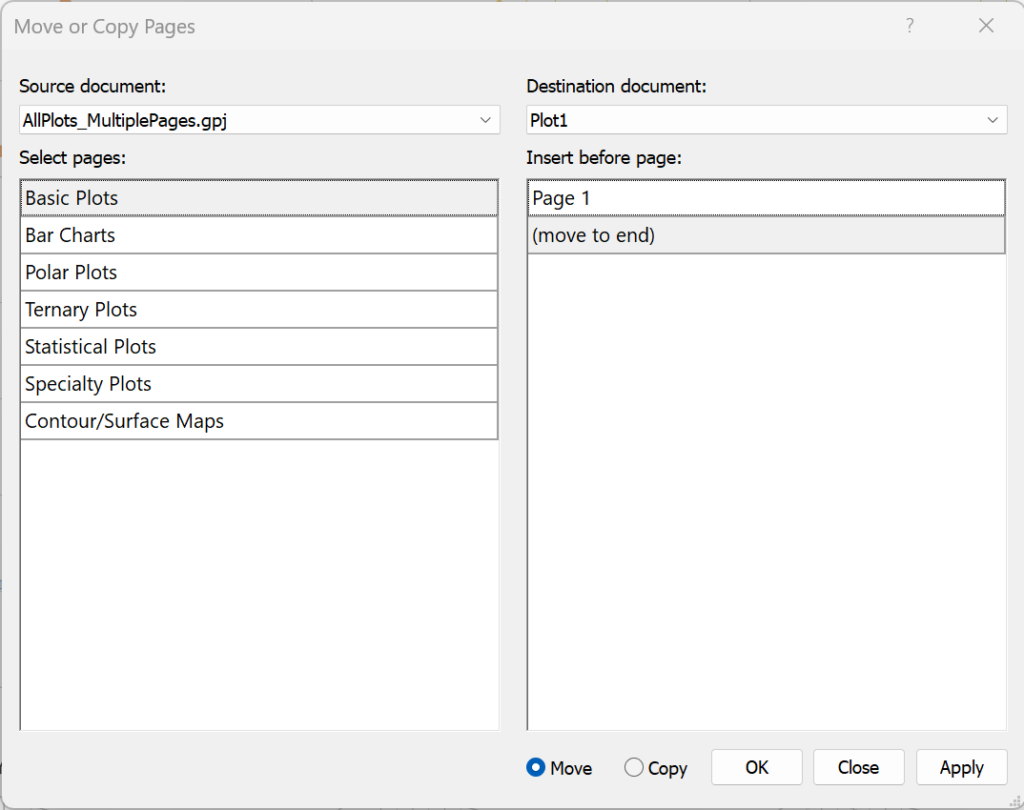This screenshot has height=810, width=1024.
Task: Hit the Apply button
Action: pyautogui.click(x=961, y=768)
